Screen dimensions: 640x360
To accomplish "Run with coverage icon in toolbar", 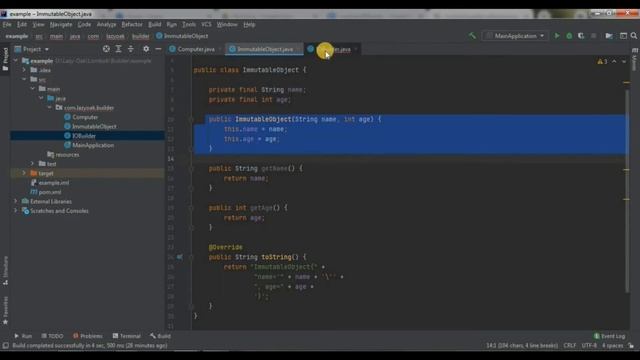I will pos(581,36).
